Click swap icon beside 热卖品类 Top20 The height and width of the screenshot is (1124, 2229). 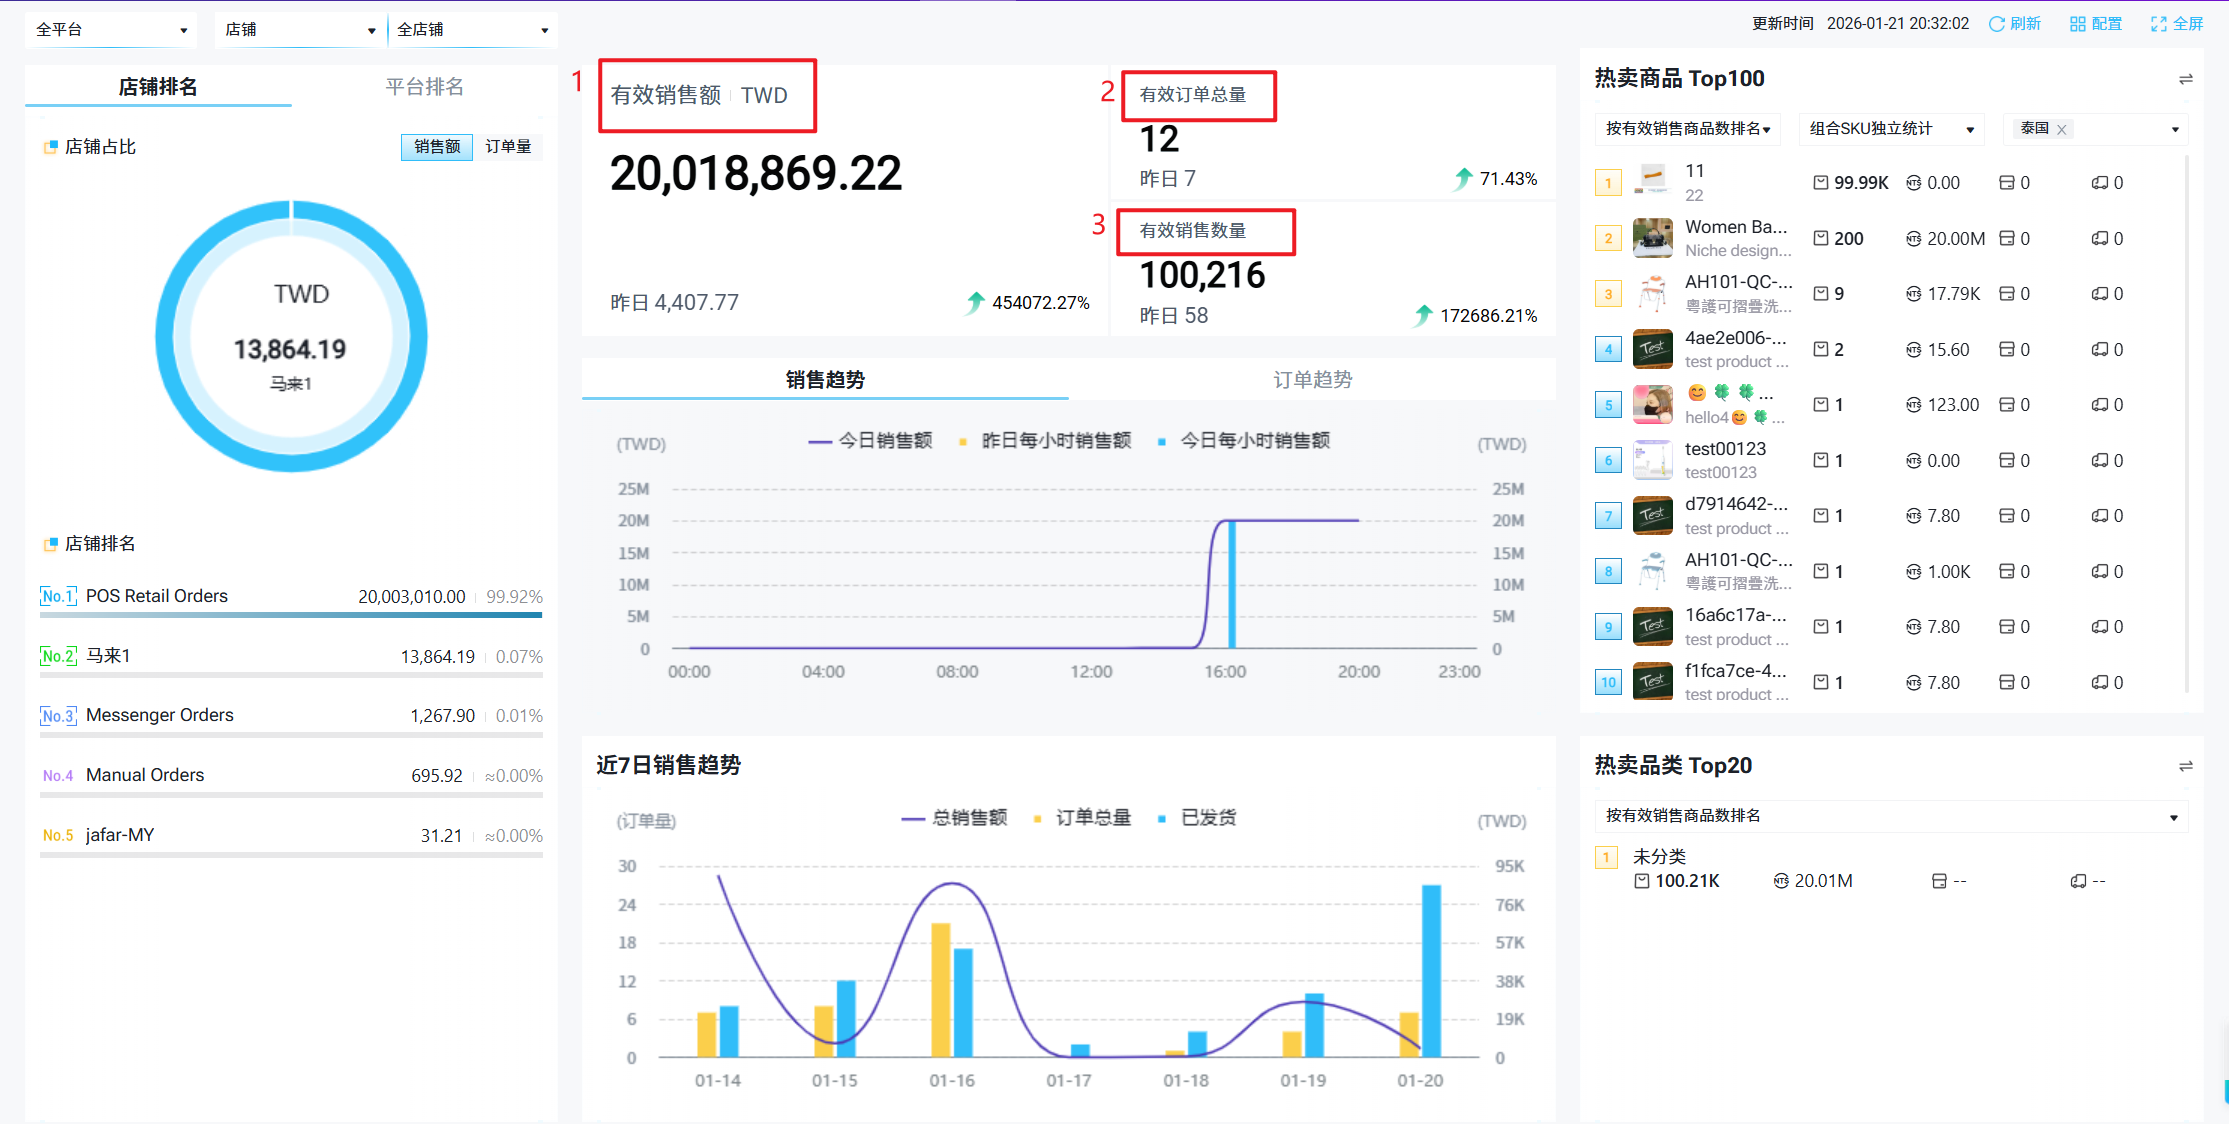click(x=2185, y=766)
